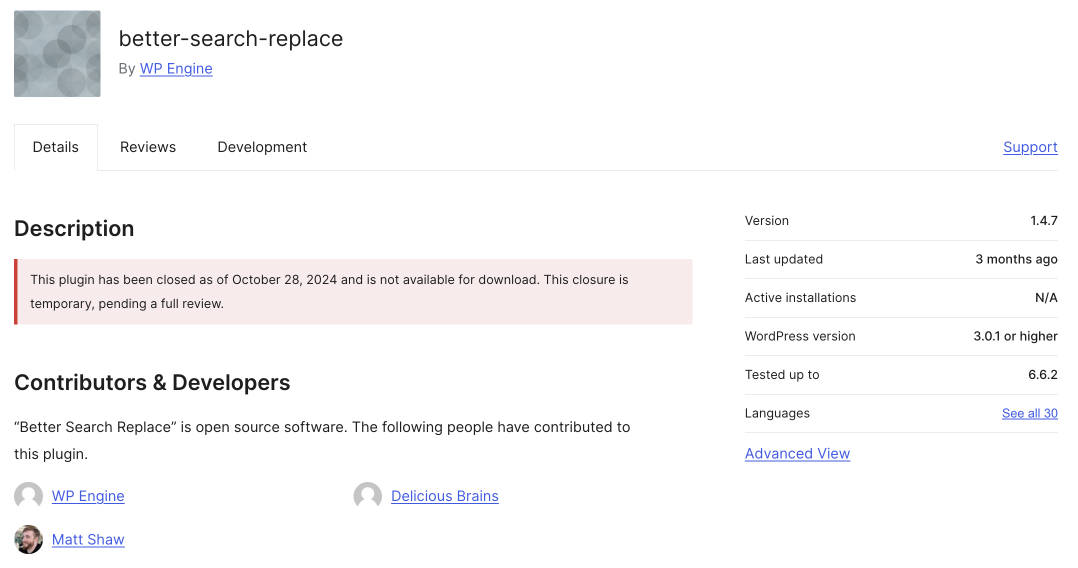Click WP Engine's gray contributor avatar
1078x568 pixels.
29,496
